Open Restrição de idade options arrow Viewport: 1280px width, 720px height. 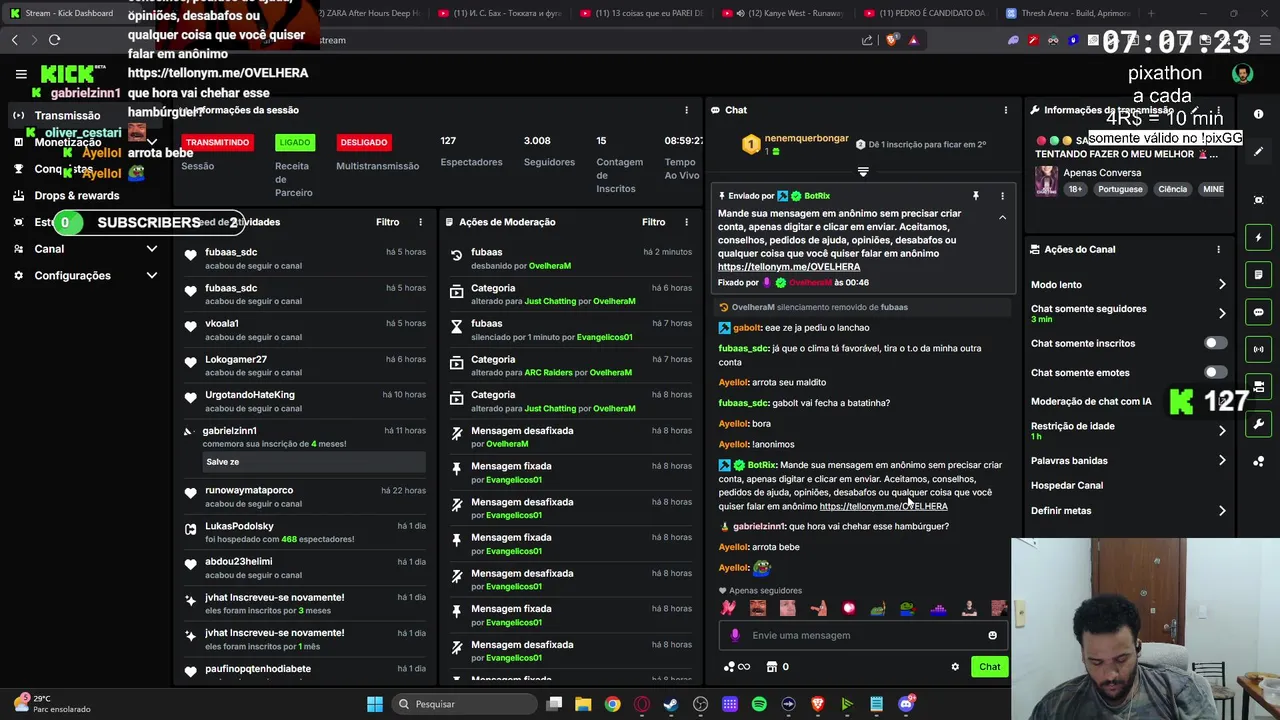(1222, 431)
